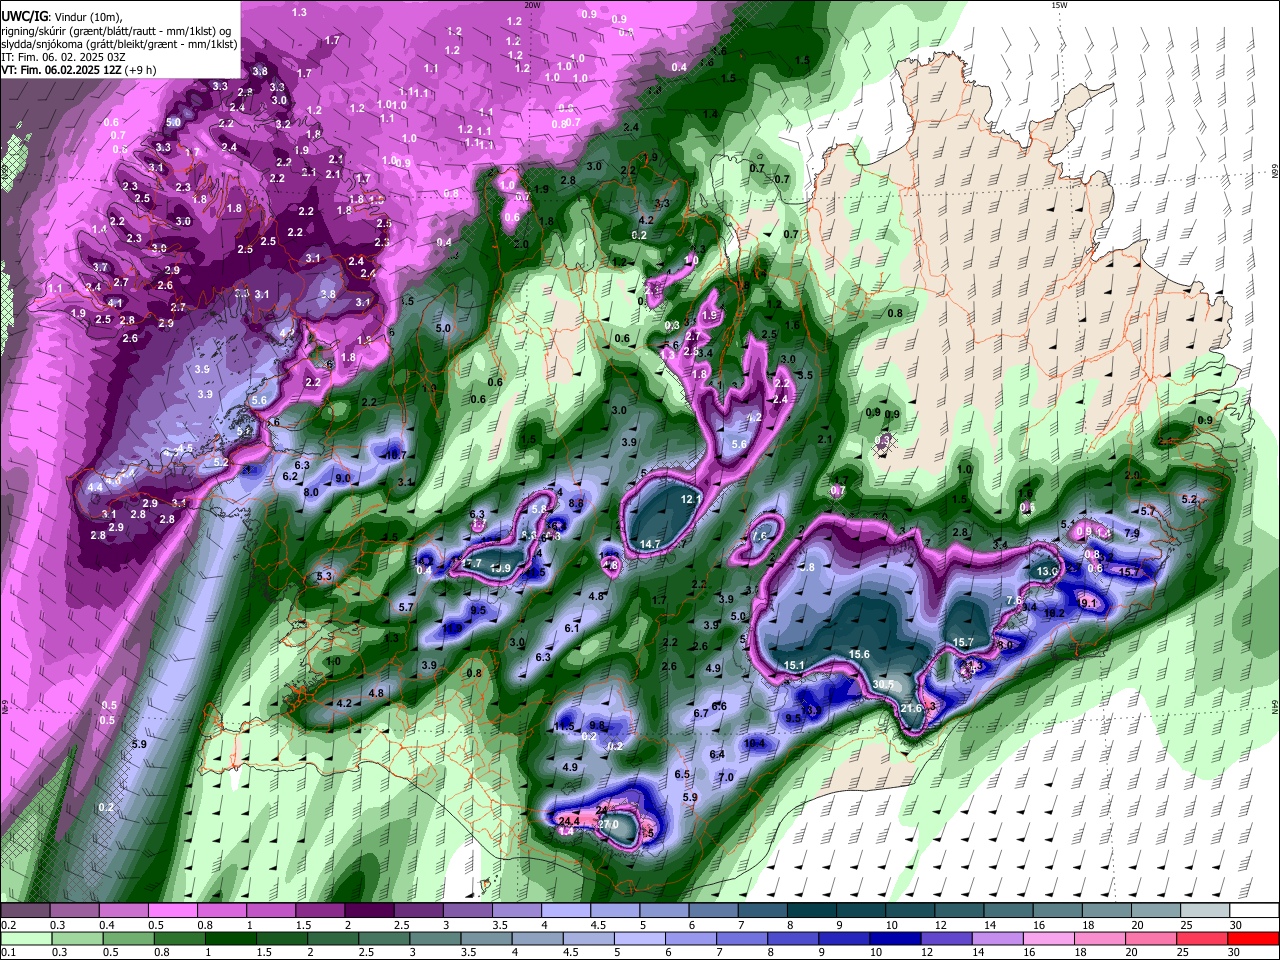Select the slydda/snjókoma legend description line
The height and width of the screenshot is (960, 1280).
(119, 43)
